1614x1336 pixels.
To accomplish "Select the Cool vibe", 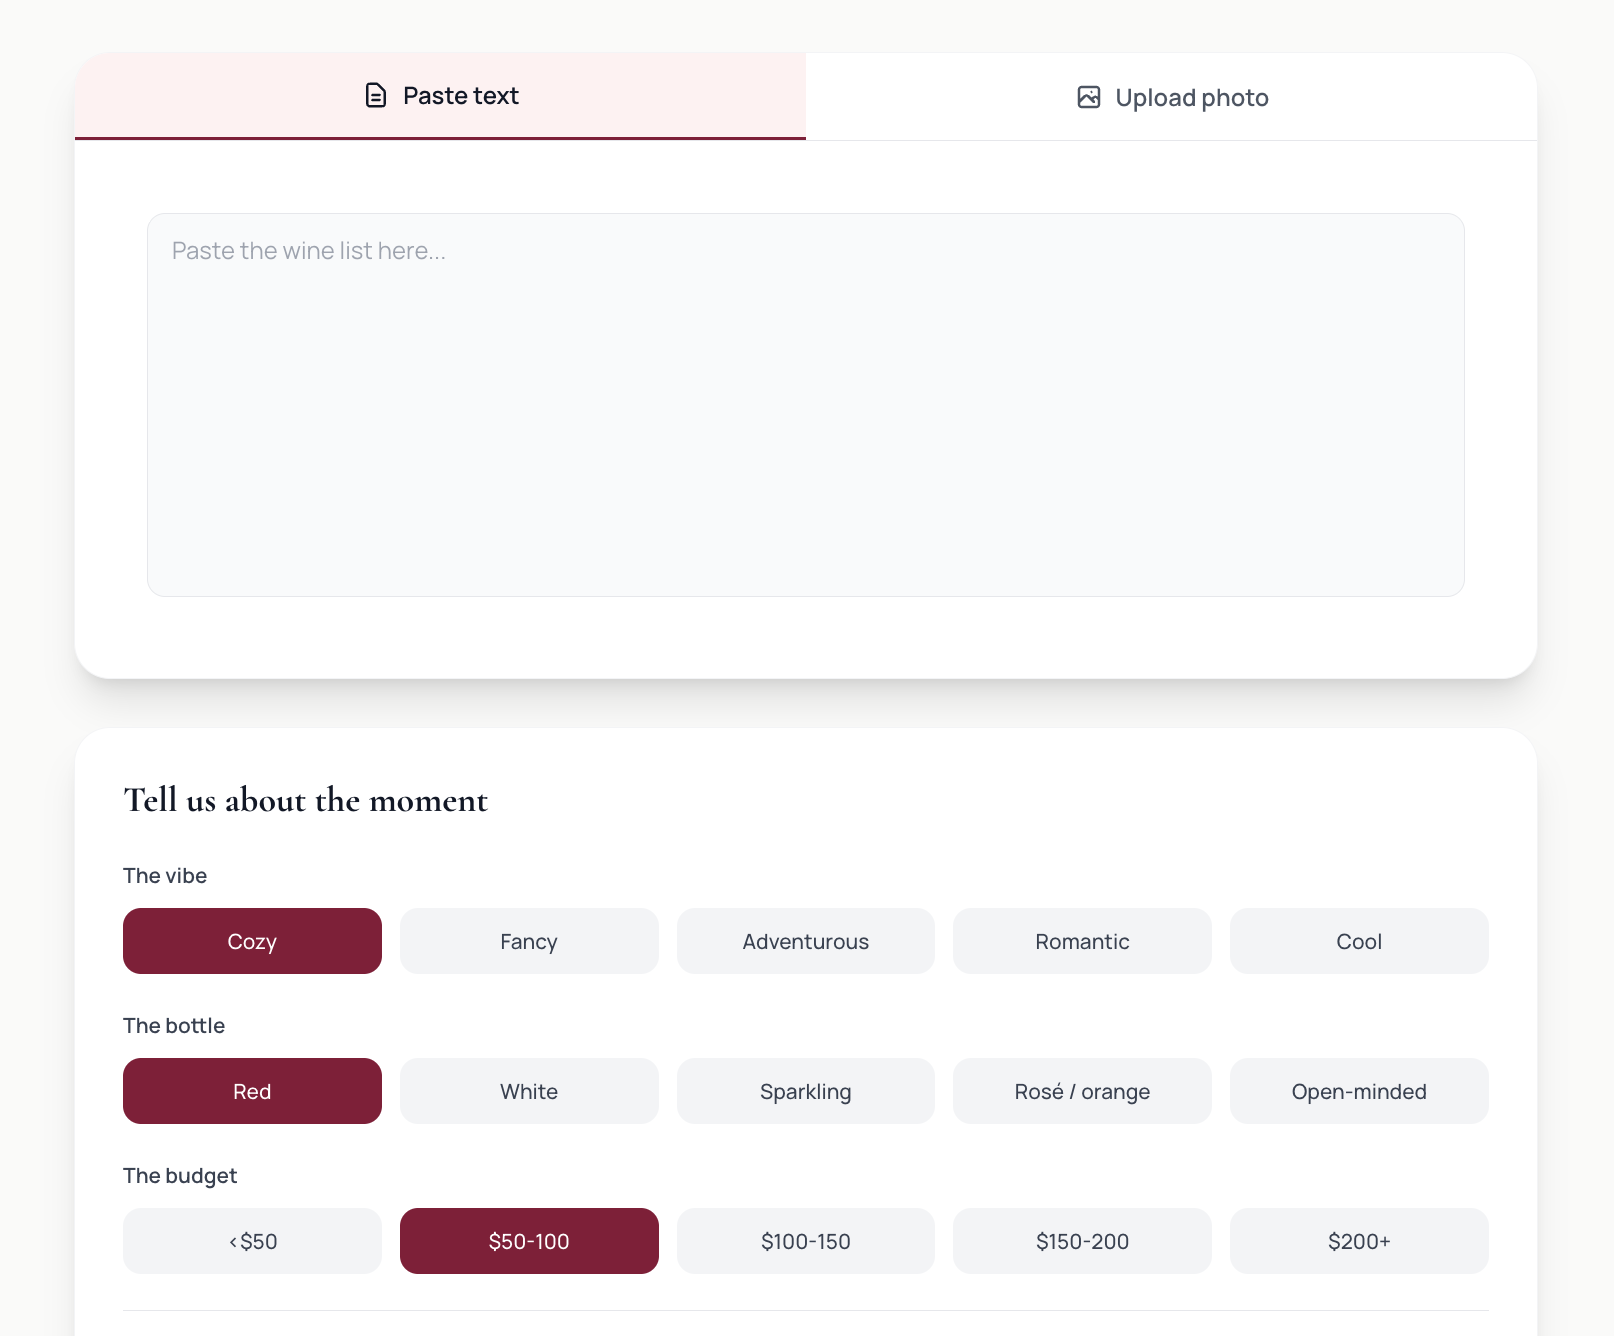I will (x=1359, y=941).
